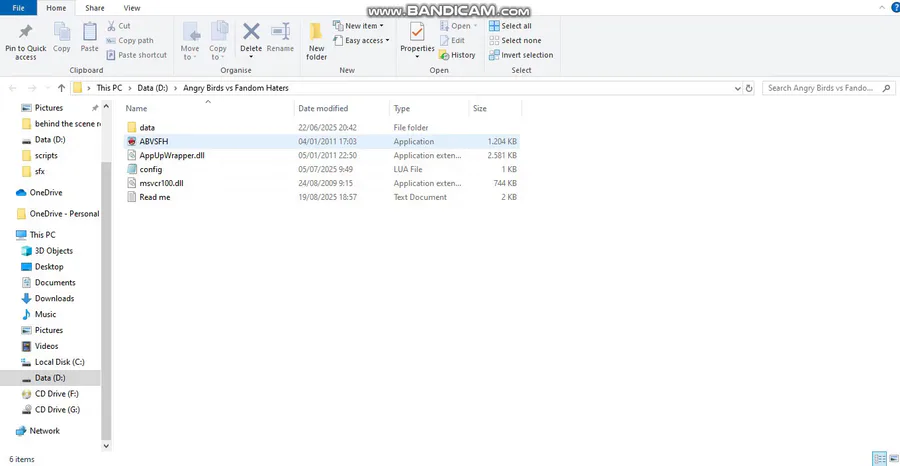This screenshot has height=466, width=900.
Task: Click Select none in ribbon
Action: tap(513, 41)
